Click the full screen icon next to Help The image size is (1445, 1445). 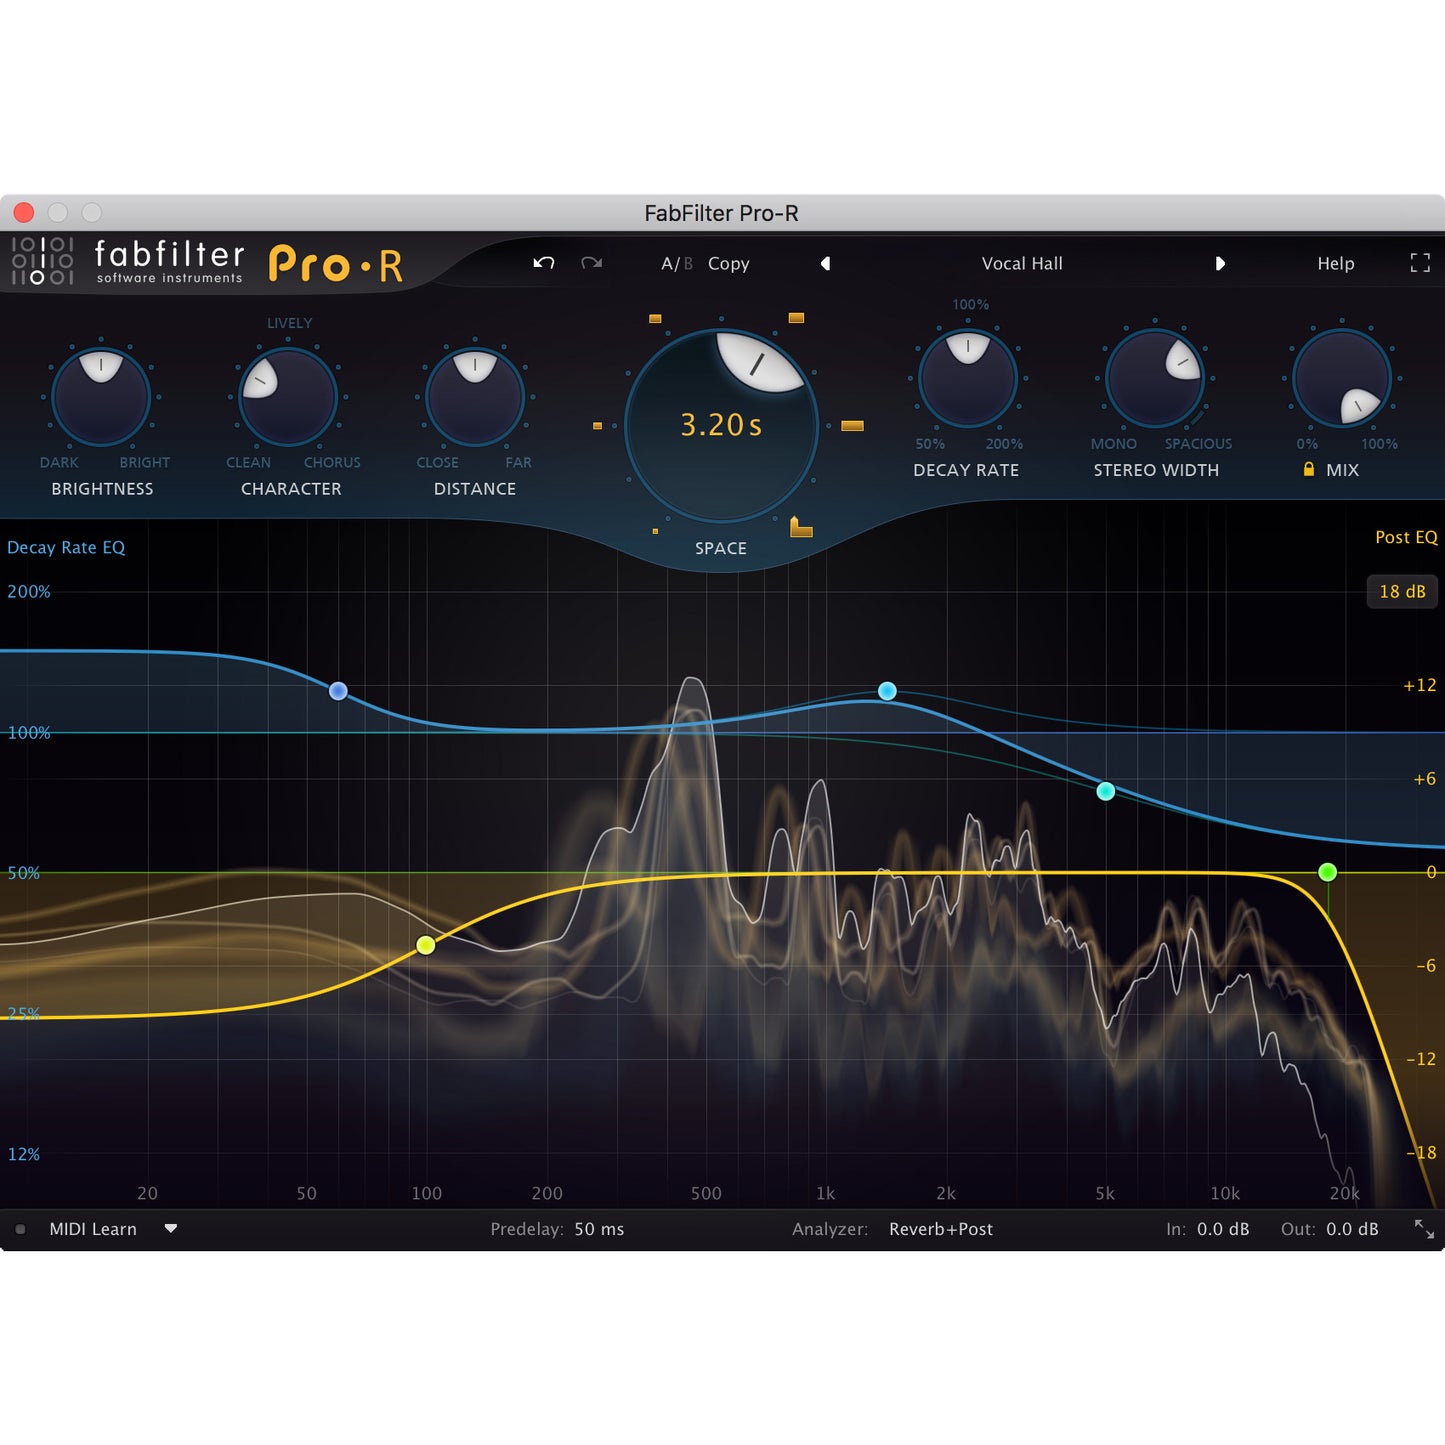point(1420,263)
